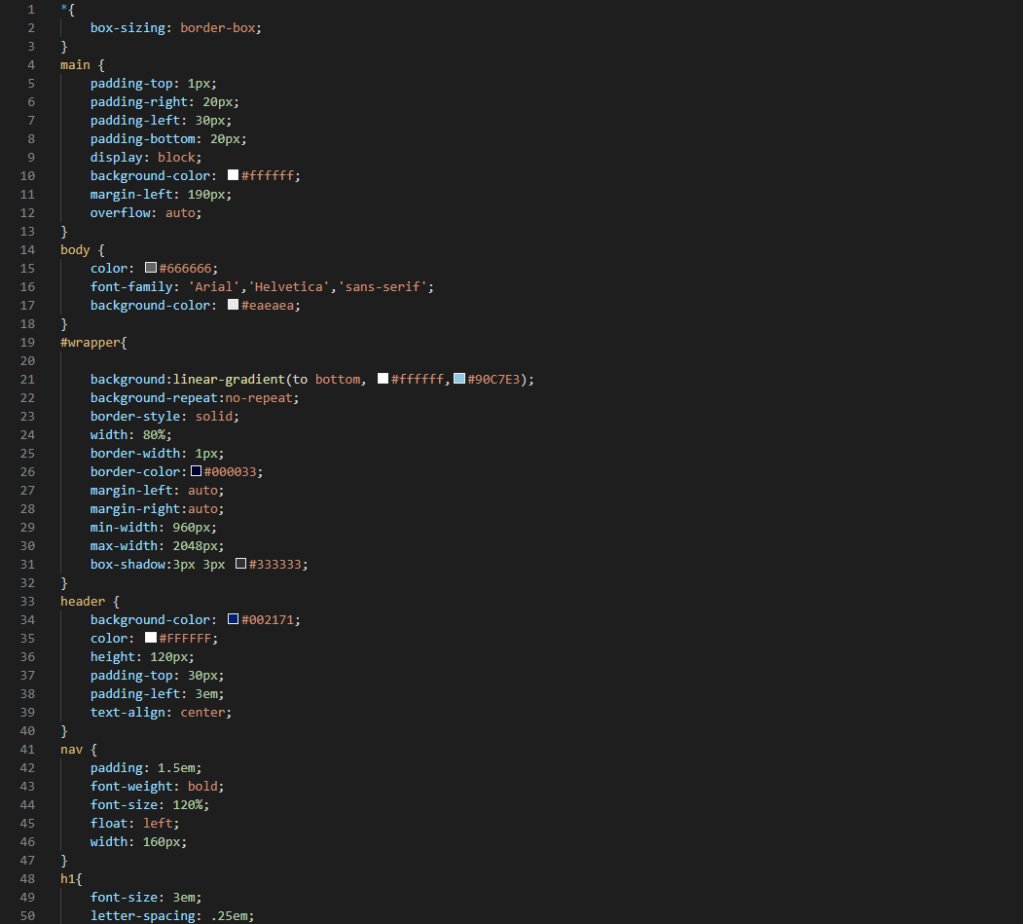Select line number 33 in the gutter
The height and width of the screenshot is (924, 1023).
pos(30,601)
